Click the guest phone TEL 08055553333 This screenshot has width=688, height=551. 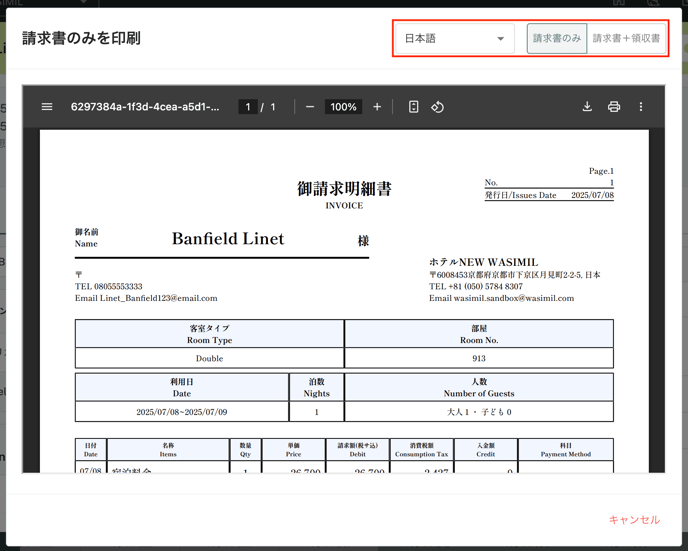108,286
